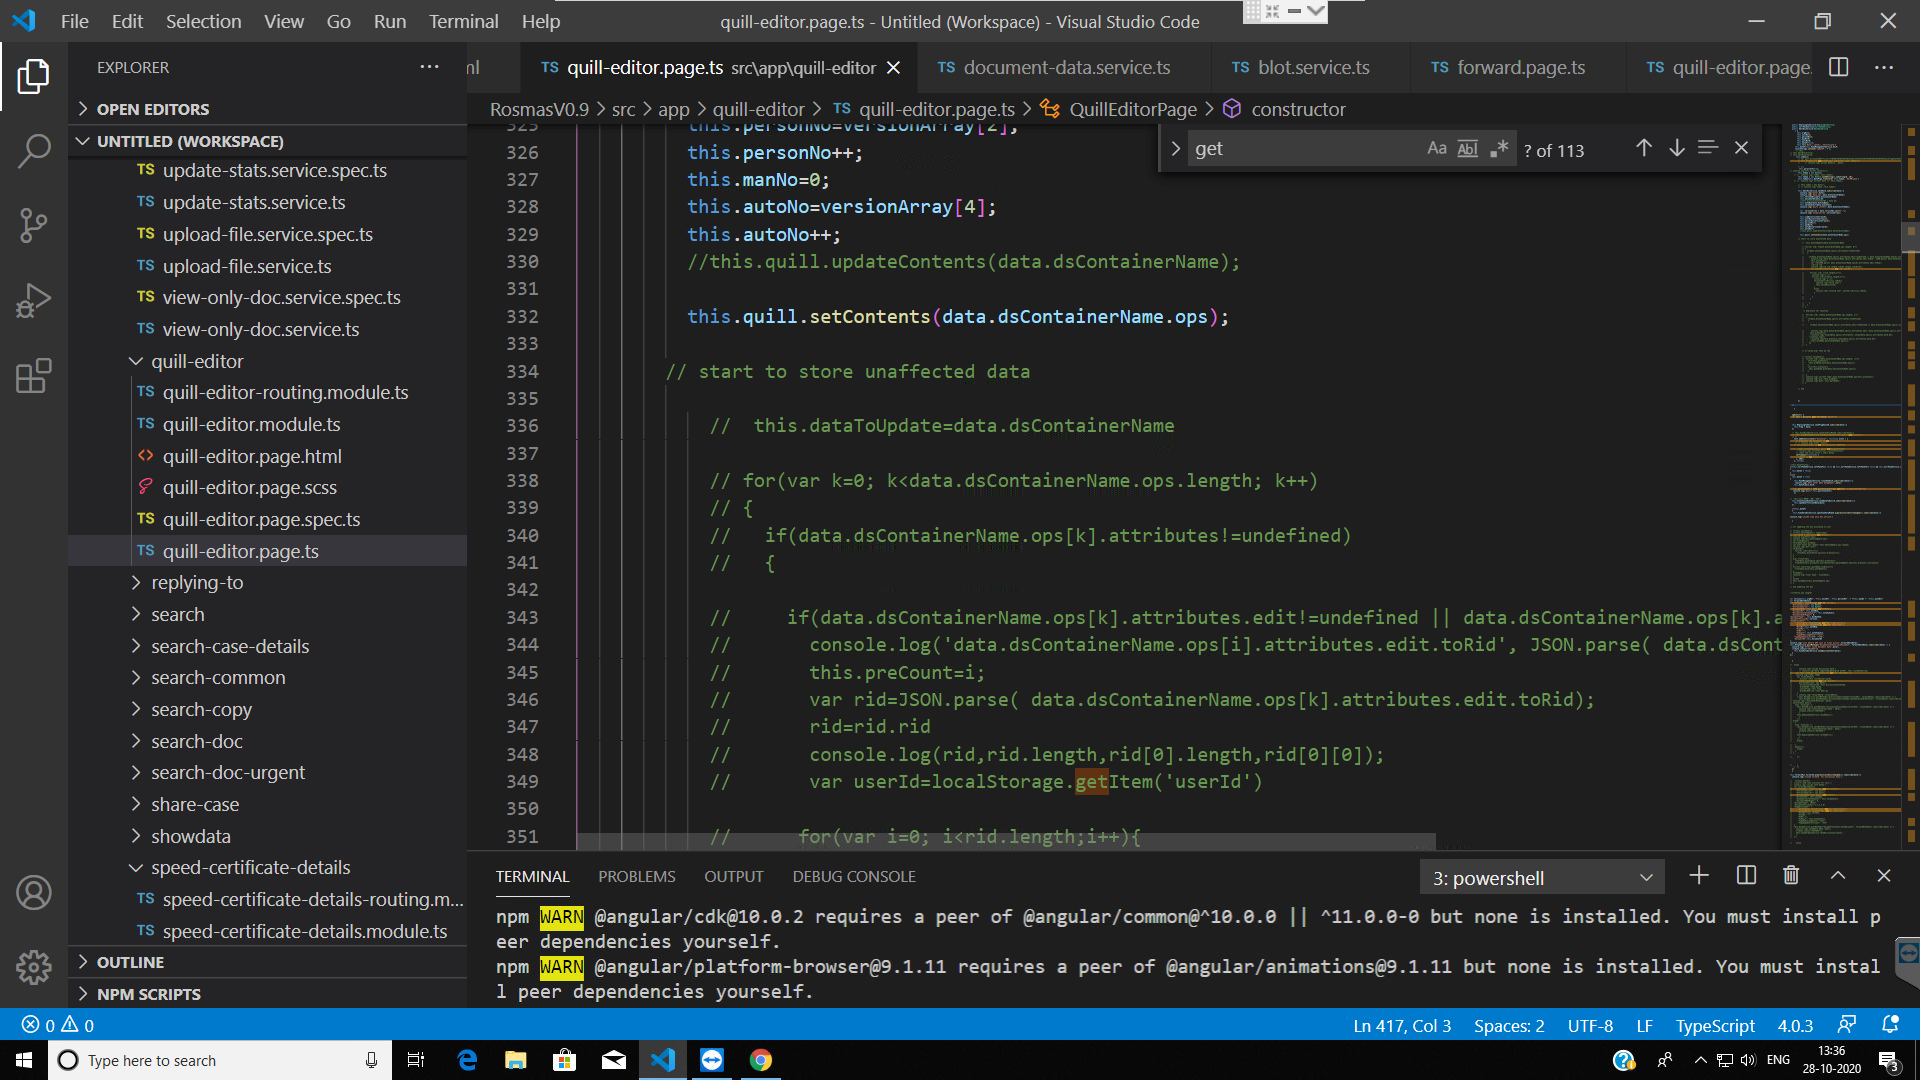Open the Terminal menu
The width and height of the screenshot is (1920, 1080).
[x=463, y=21]
